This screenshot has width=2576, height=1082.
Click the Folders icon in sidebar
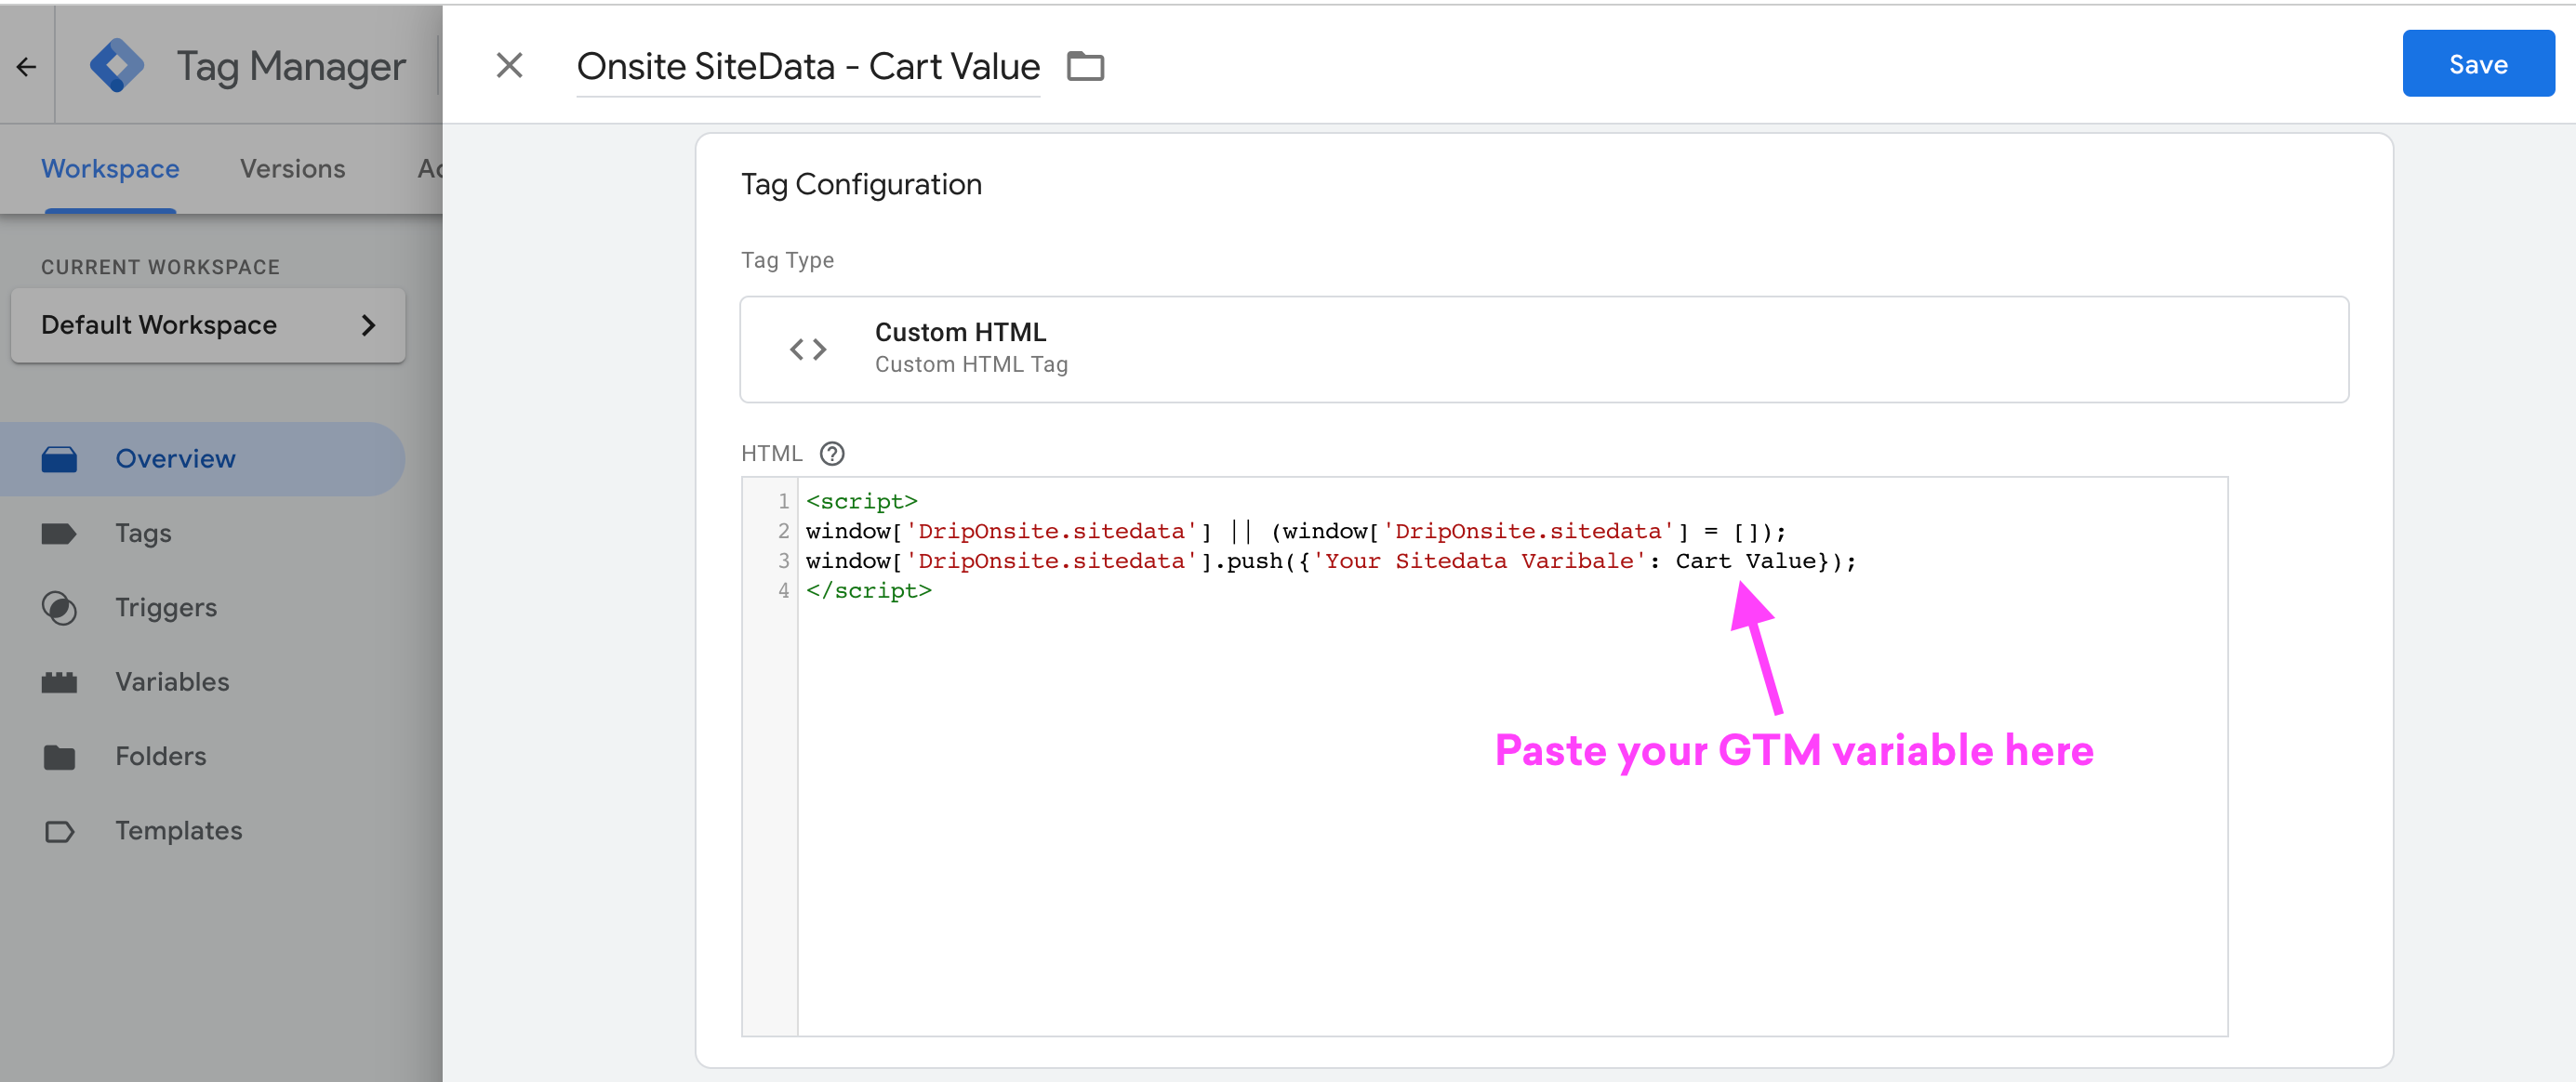click(59, 757)
